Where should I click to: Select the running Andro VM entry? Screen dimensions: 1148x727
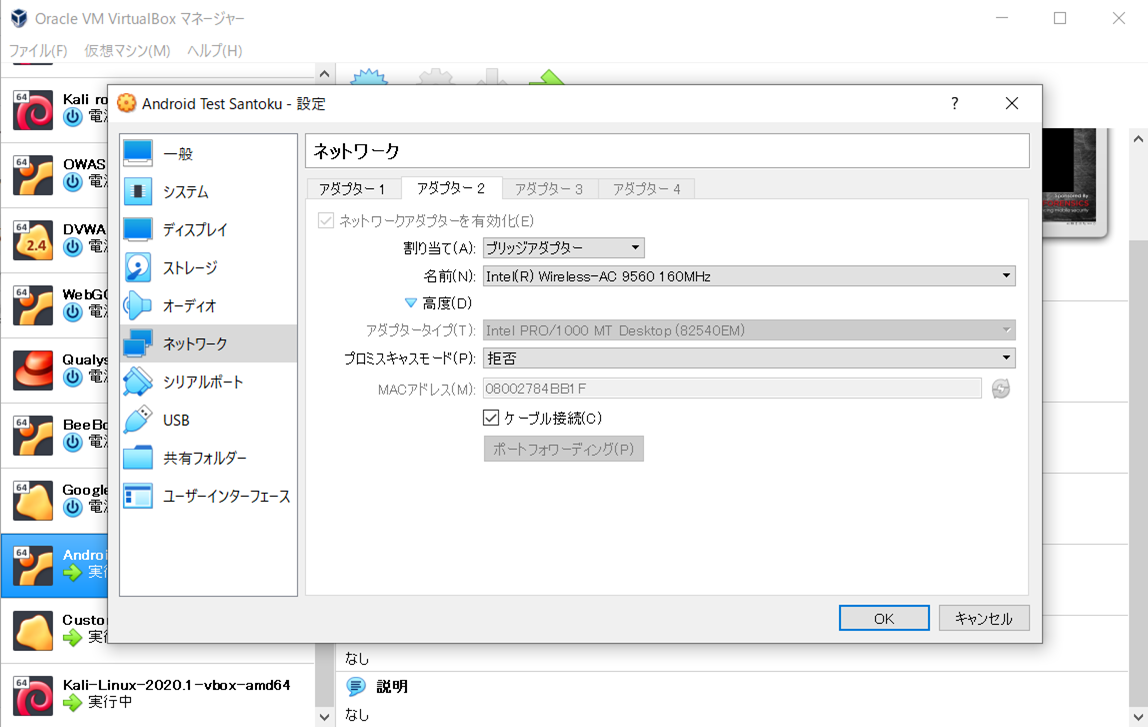(x=55, y=565)
